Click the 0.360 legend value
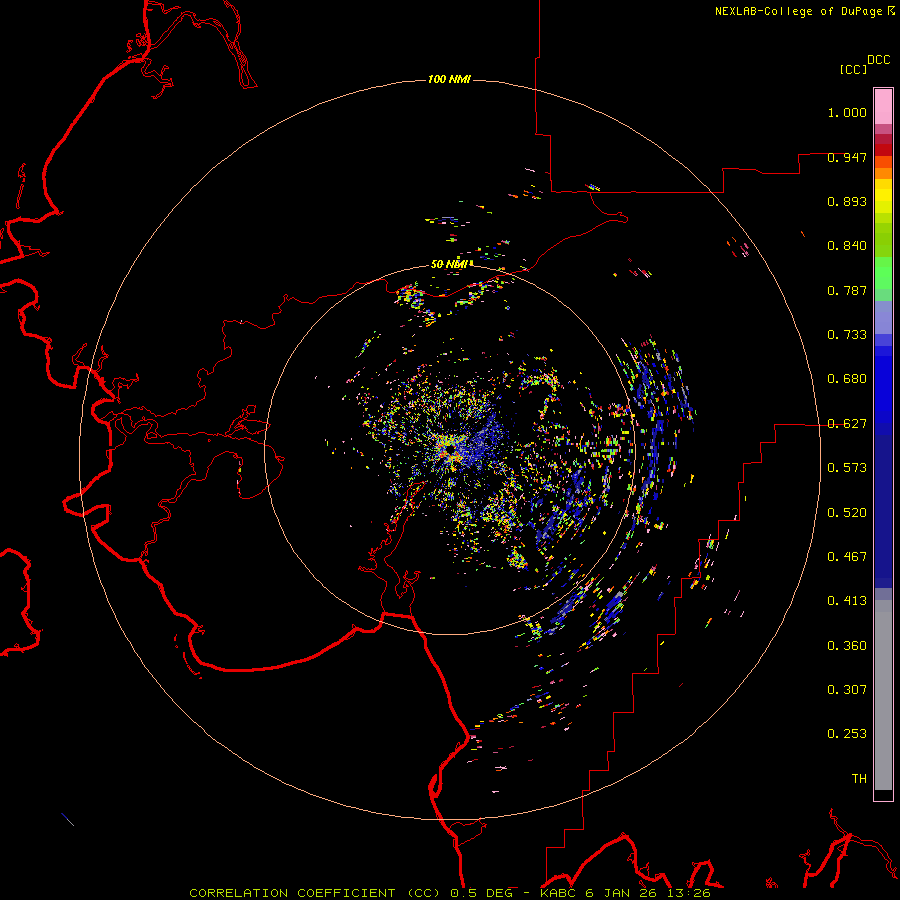The width and height of the screenshot is (900, 900). pyautogui.click(x=847, y=646)
